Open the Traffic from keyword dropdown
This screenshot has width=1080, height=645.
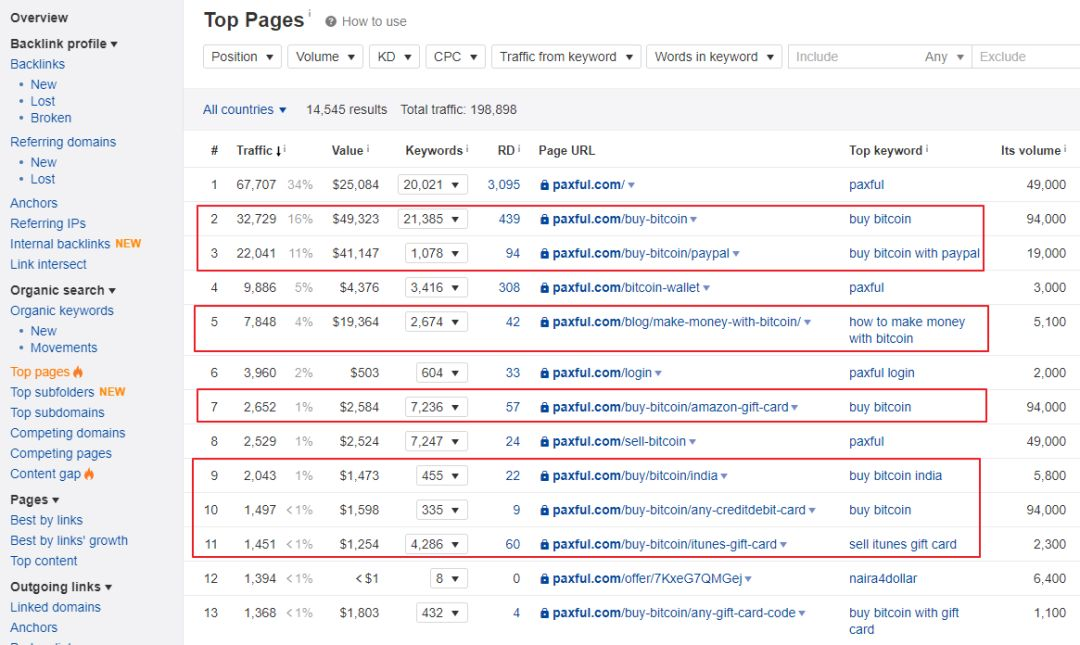pos(566,57)
